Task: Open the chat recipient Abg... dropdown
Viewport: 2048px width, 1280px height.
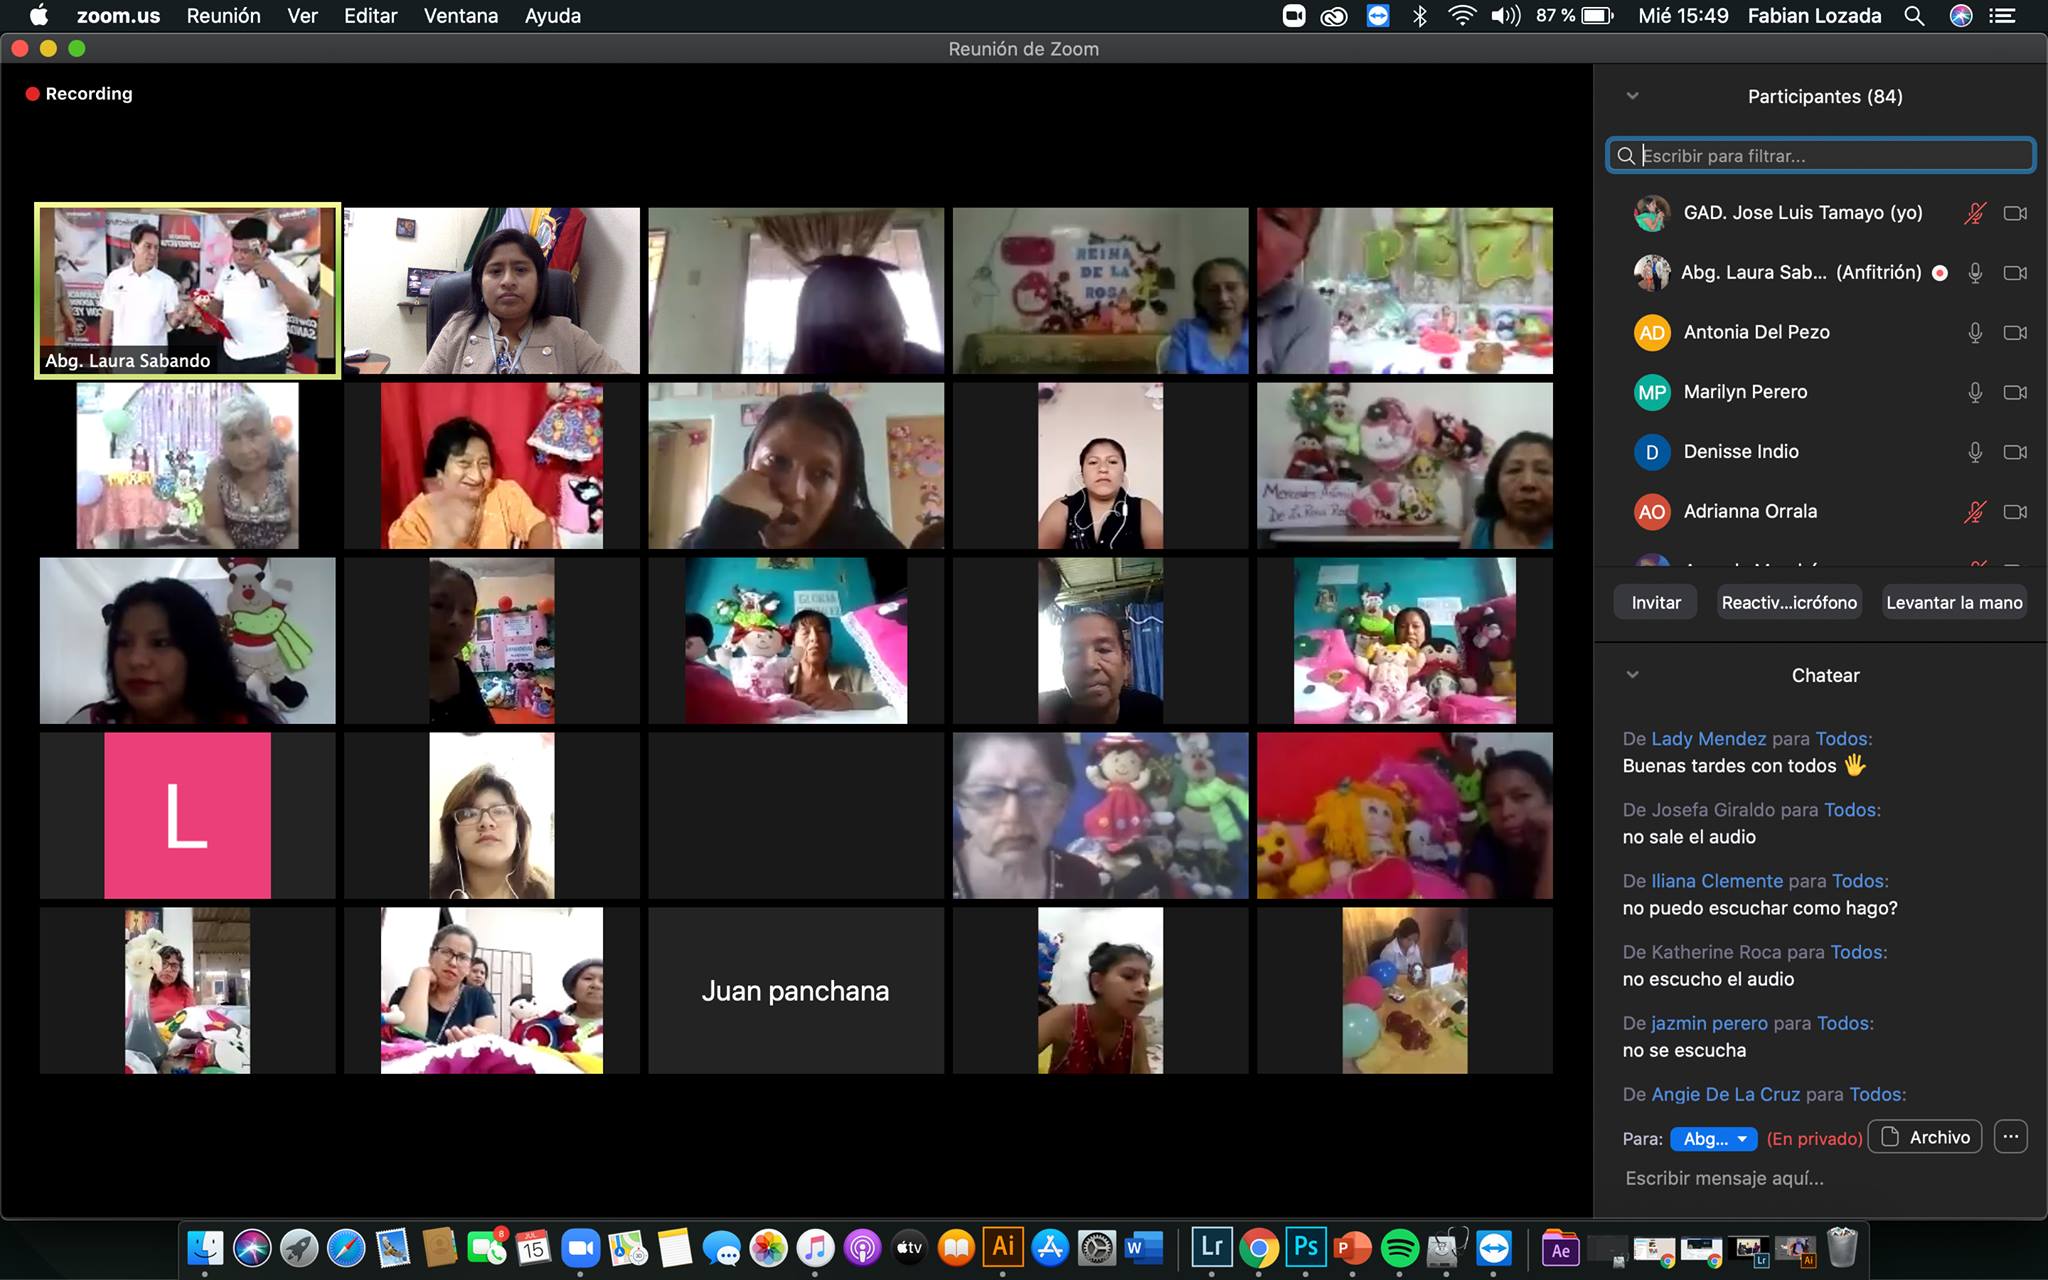Action: point(1714,1139)
